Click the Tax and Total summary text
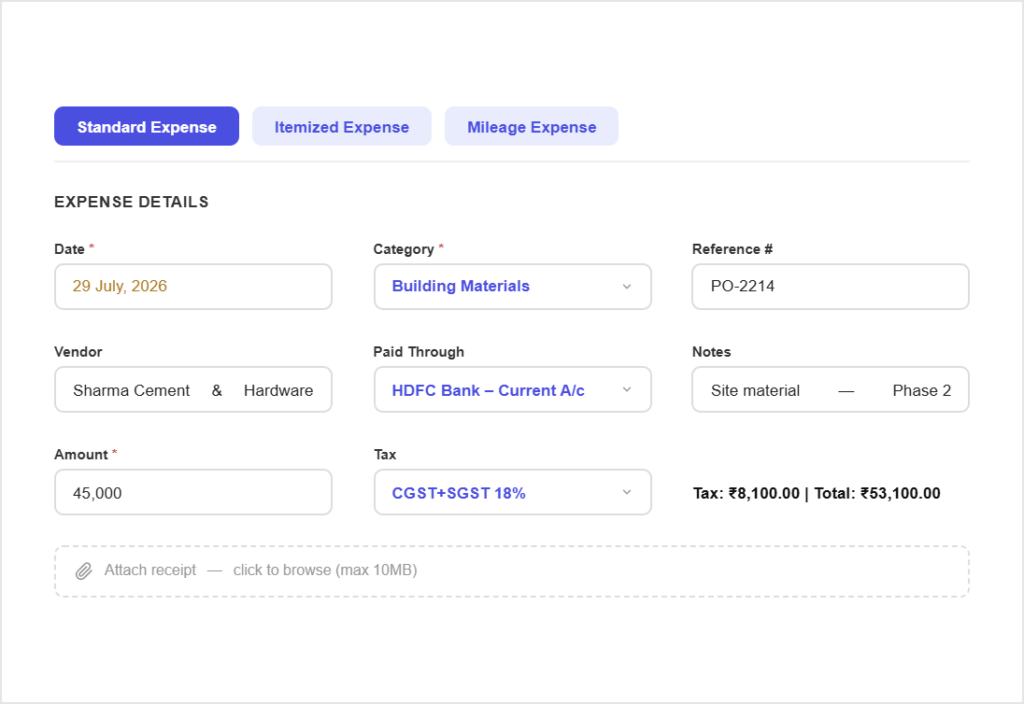The height and width of the screenshot is (704, 1024). (x=816, y=493)
